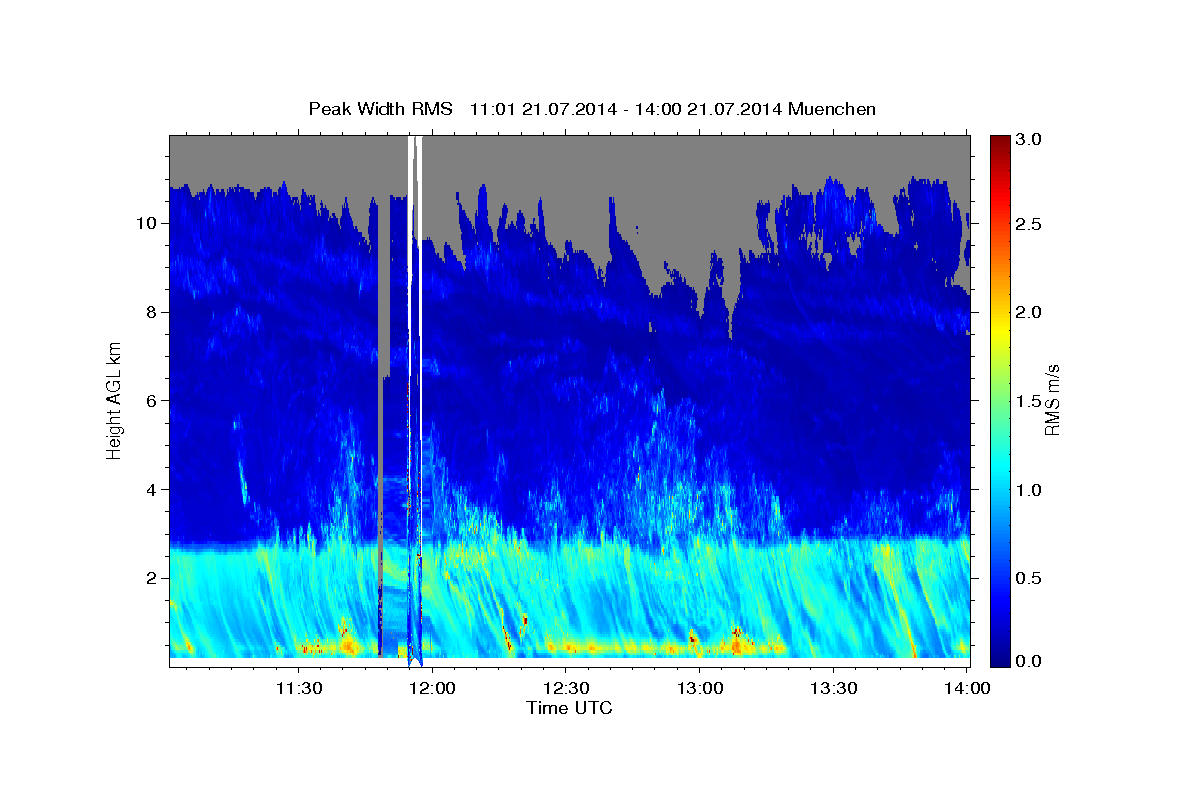Image resolution: width=1200 pixels, height=800 pixels.
Task: Click the 'Muenchen' location in title
Action: [832, 108]
